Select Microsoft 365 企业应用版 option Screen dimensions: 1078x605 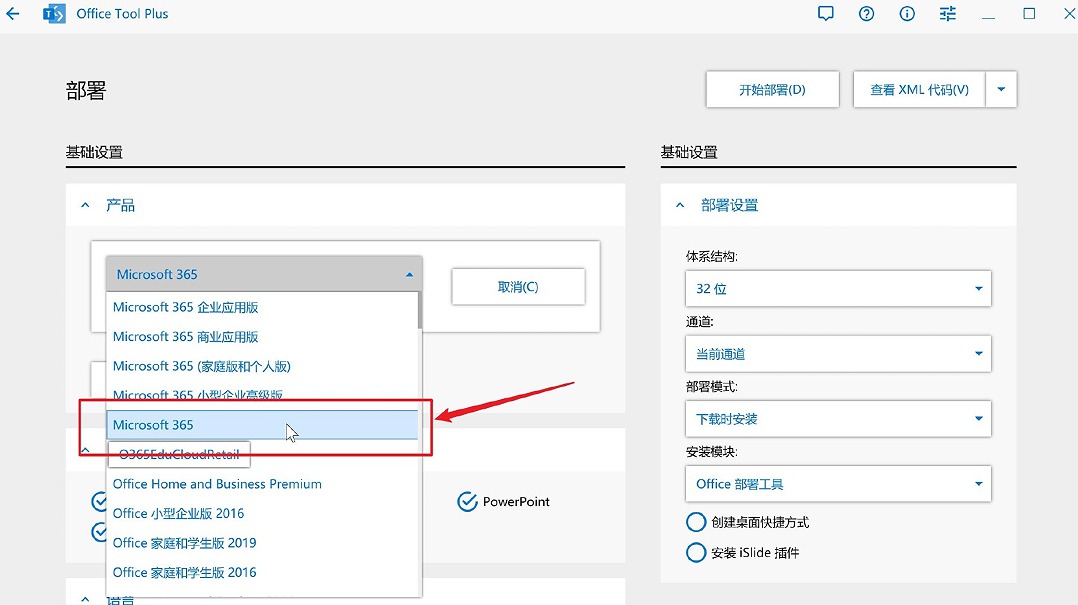[262, 307]
